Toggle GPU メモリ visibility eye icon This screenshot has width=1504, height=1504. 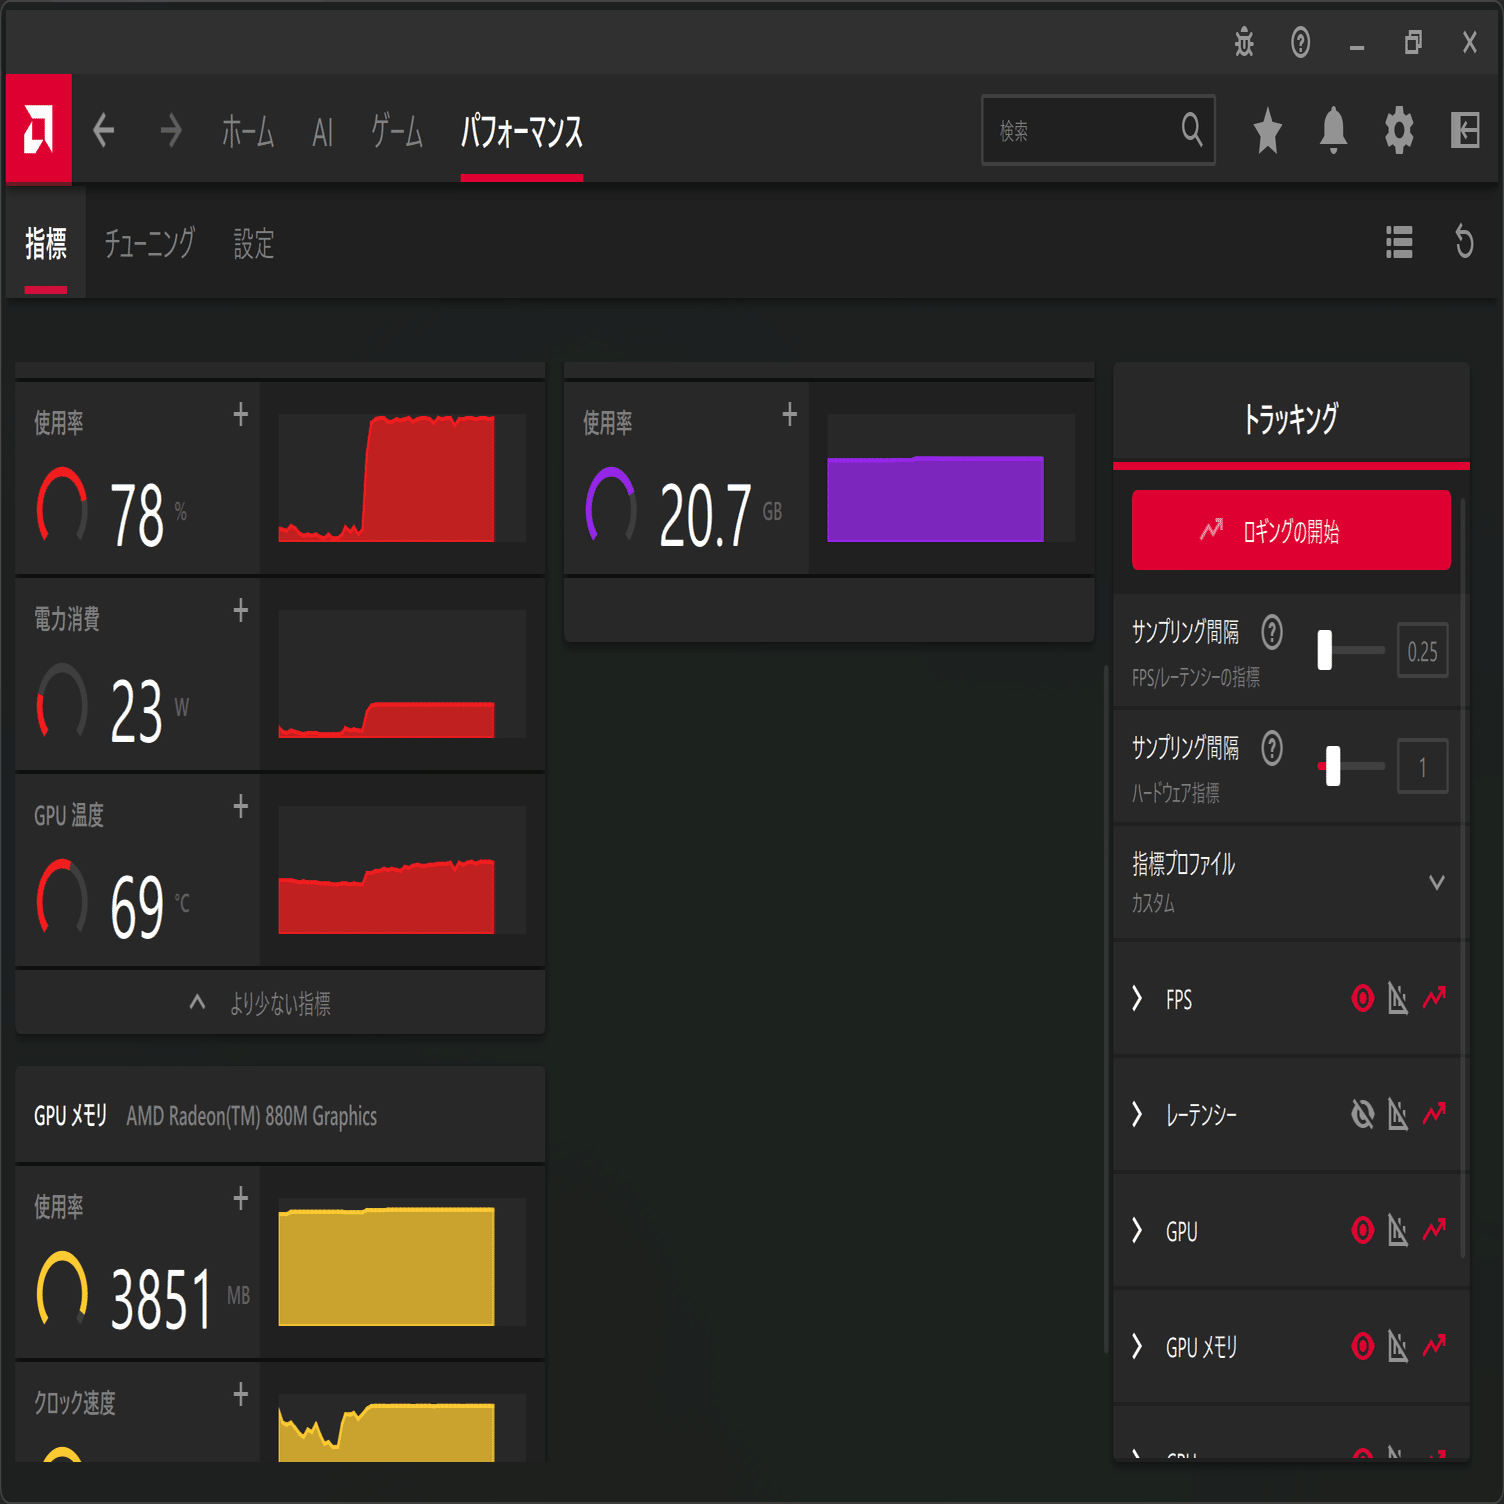pyautogui.click(x=1363, y=1346)
